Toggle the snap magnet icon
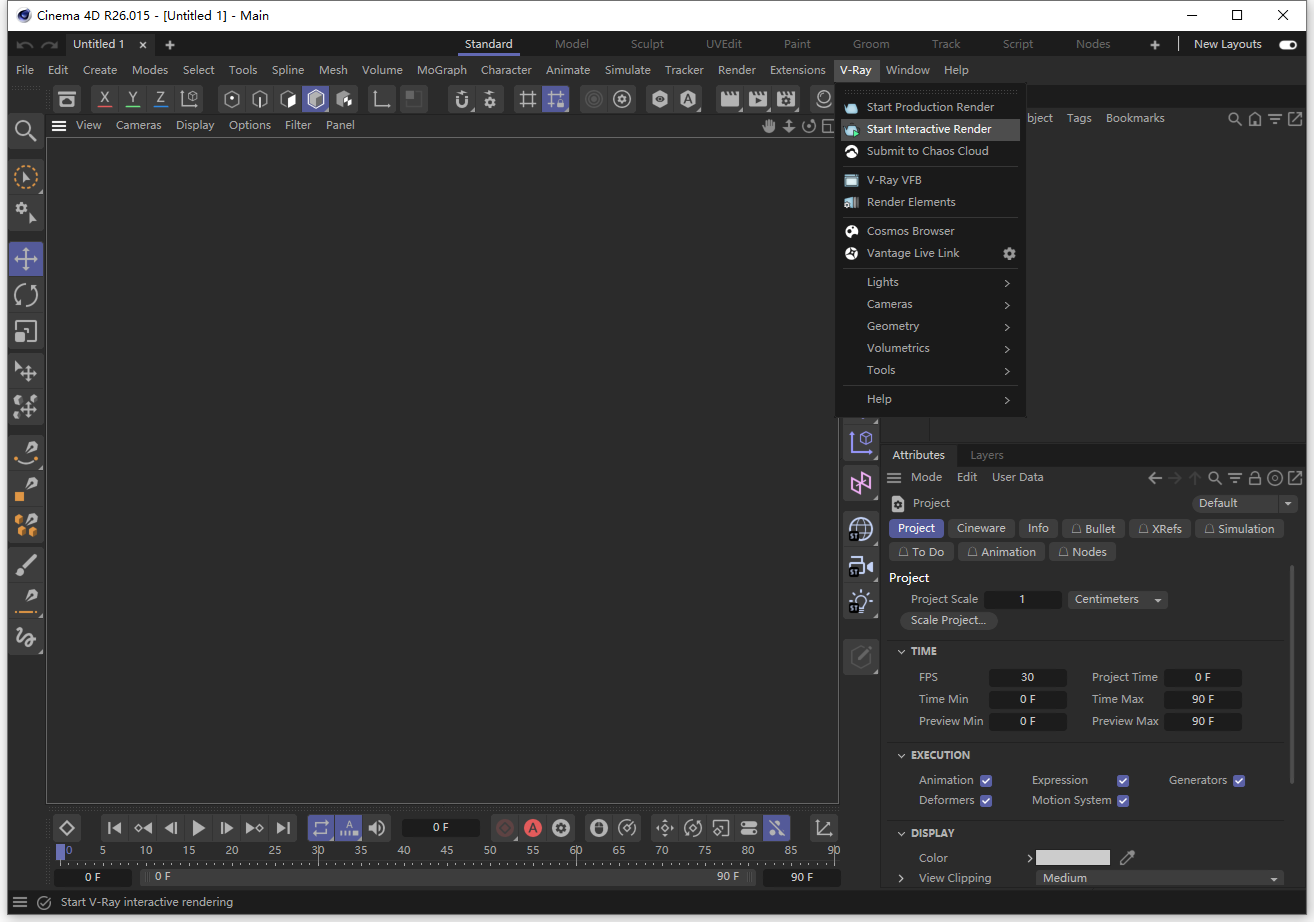 coord(461,99)
